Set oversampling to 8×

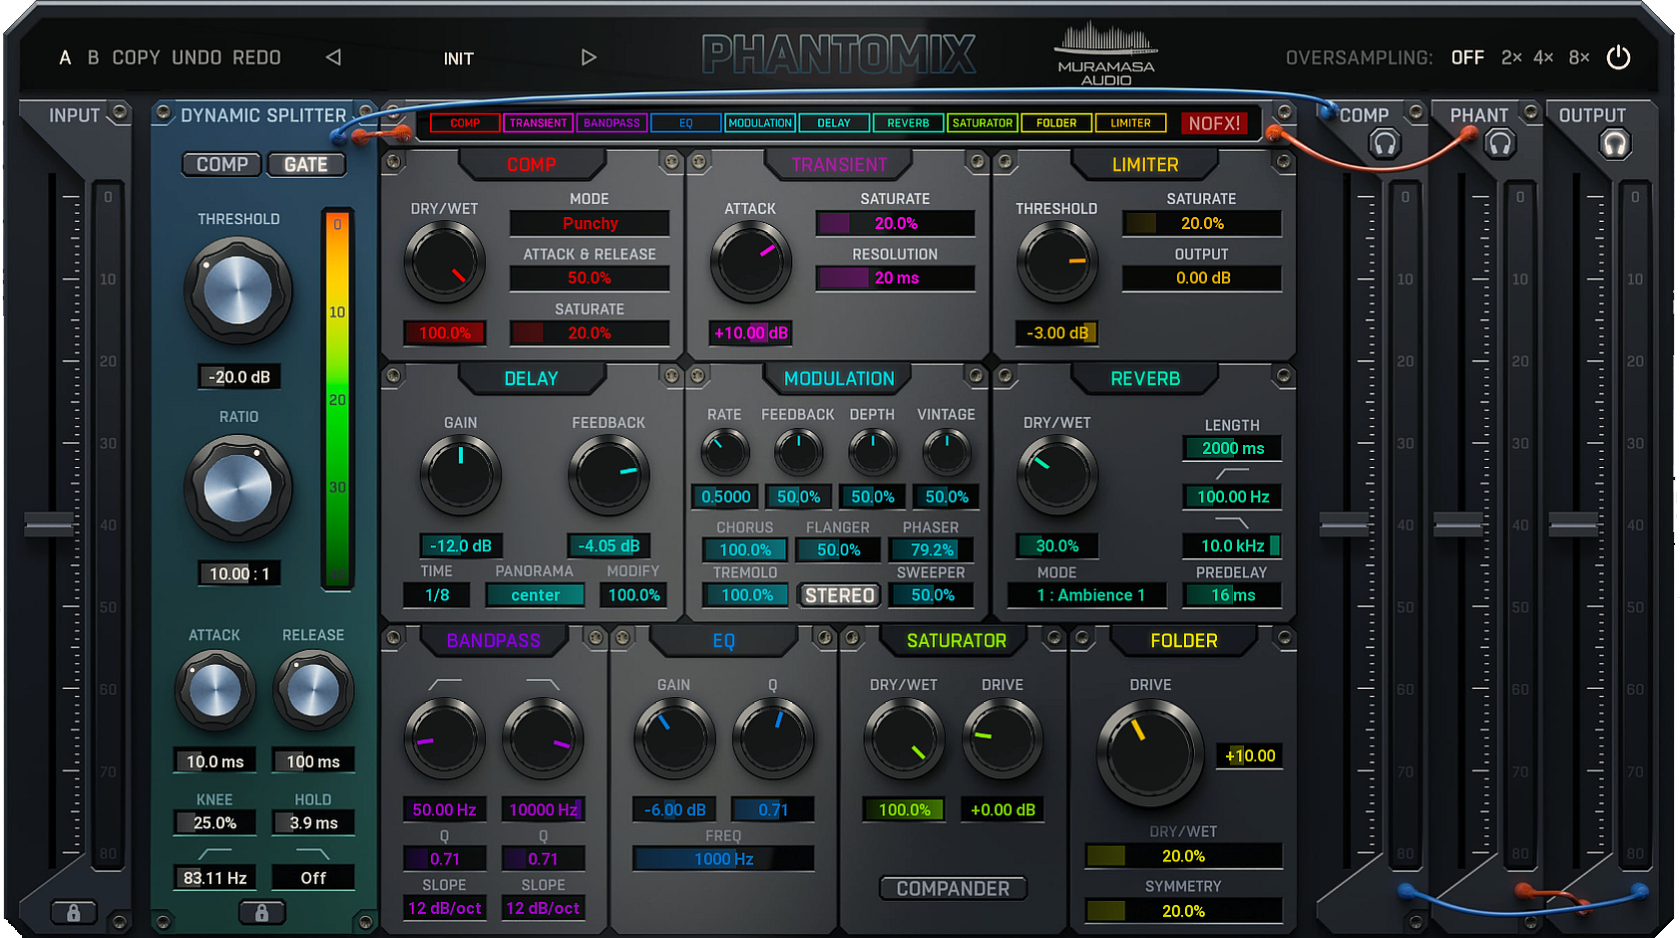click(x=1579, y=58)
